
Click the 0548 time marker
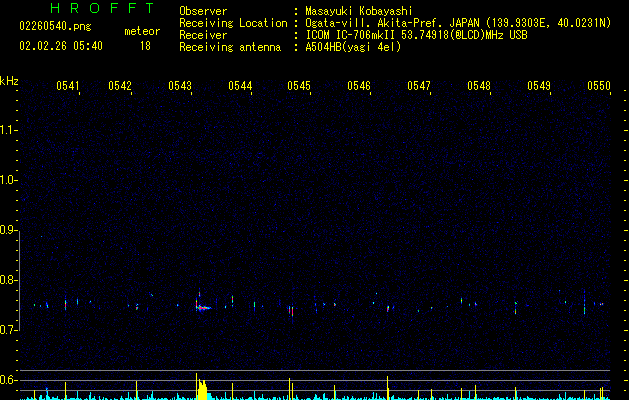tap(479, 86)
